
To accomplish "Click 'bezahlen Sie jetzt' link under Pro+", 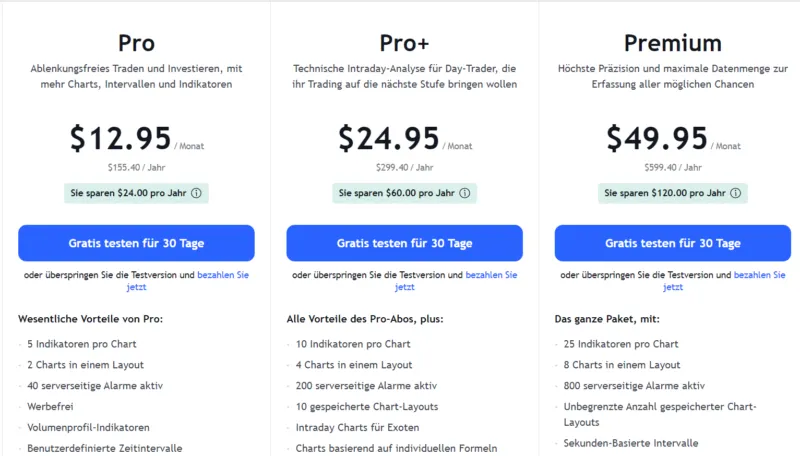I will coord(490,274).
